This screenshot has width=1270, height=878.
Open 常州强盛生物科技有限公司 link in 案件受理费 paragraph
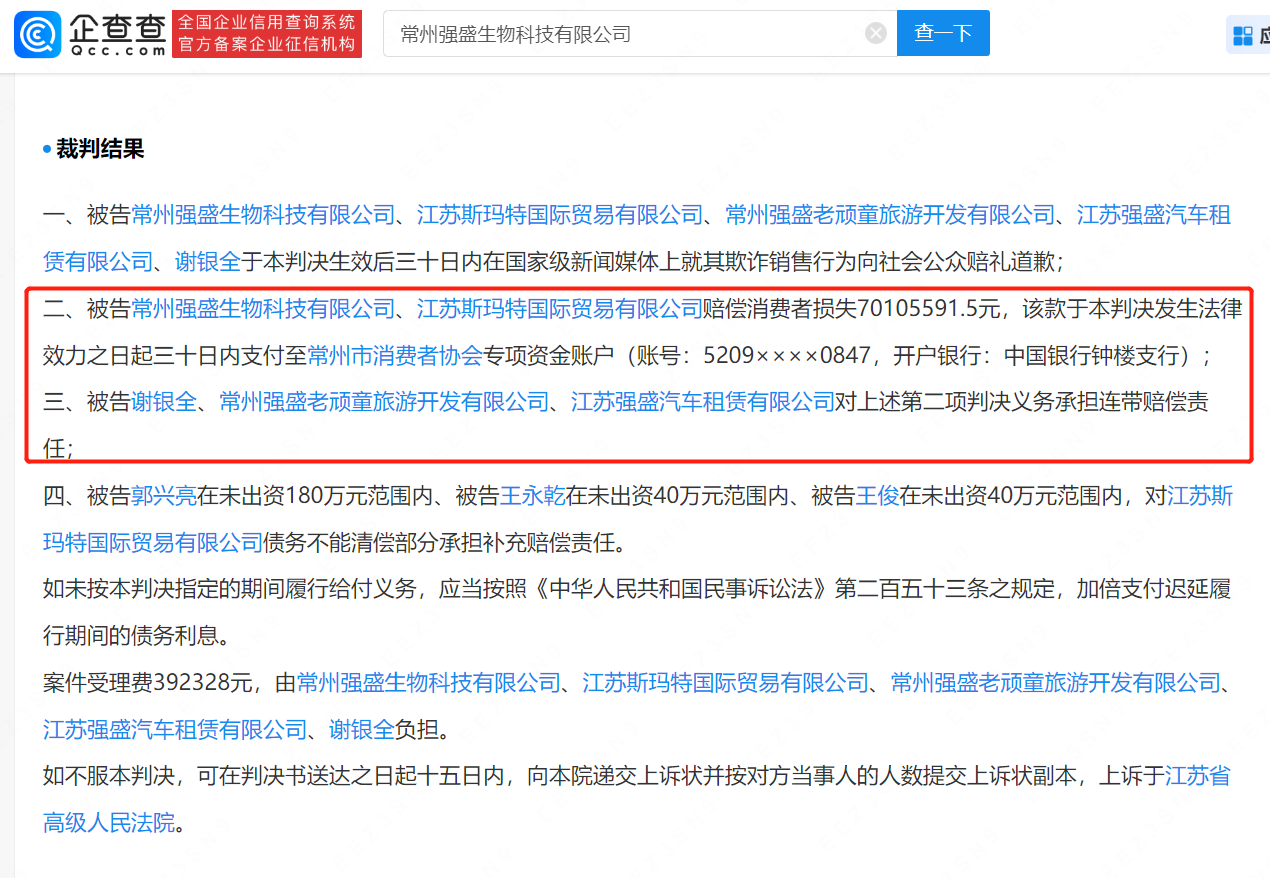429,683
